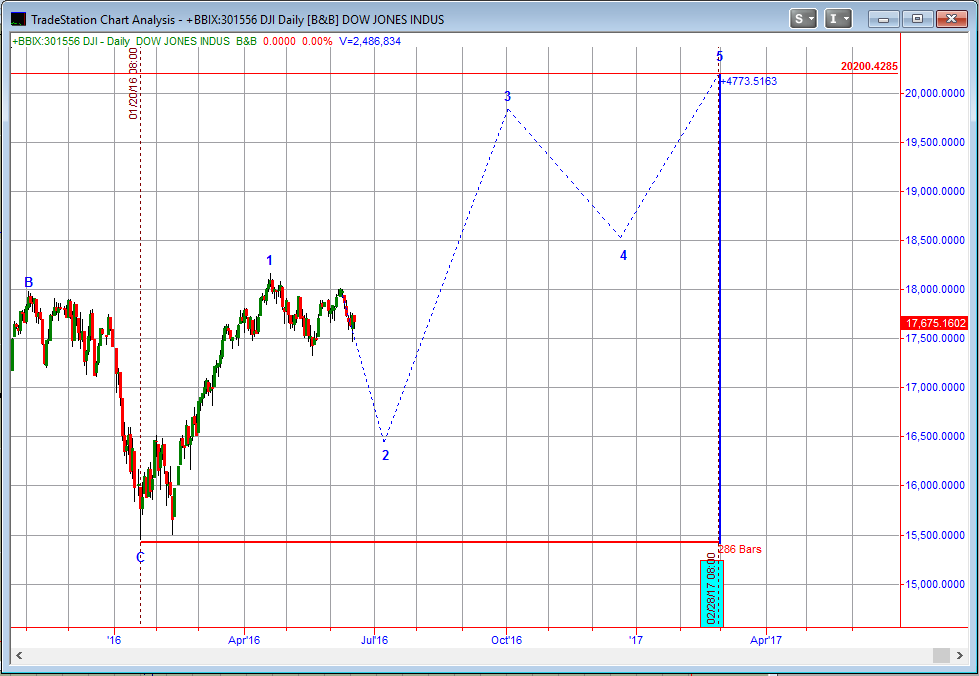The height and width of the screenshot is (676, 979).
Task: Click the +BBIX:301556 DJI - Daily symbol text
Action: tap(71, 41)
